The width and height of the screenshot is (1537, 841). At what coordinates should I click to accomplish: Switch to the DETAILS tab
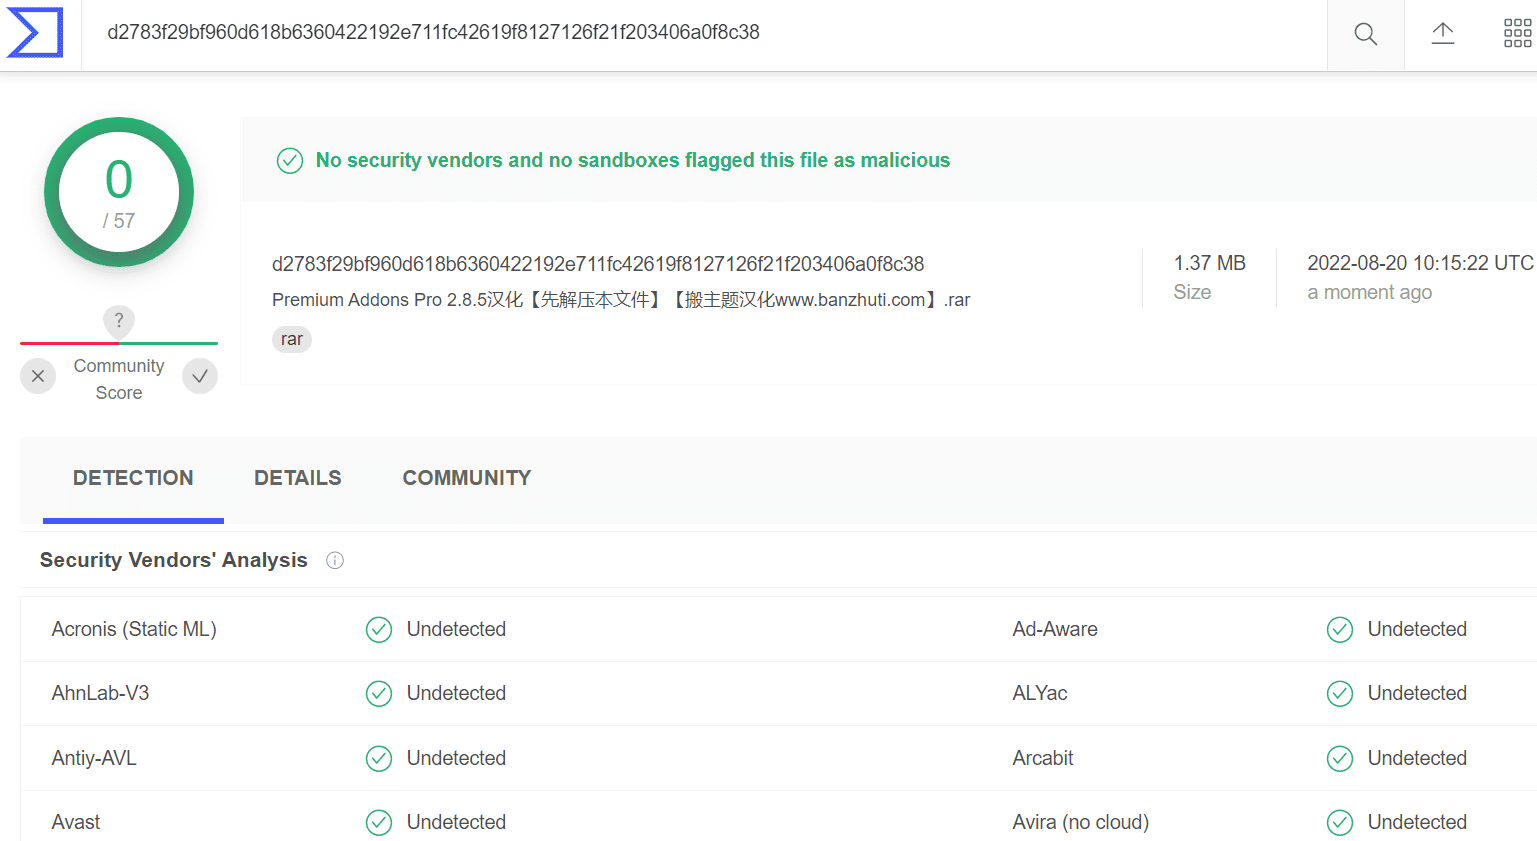298,478
